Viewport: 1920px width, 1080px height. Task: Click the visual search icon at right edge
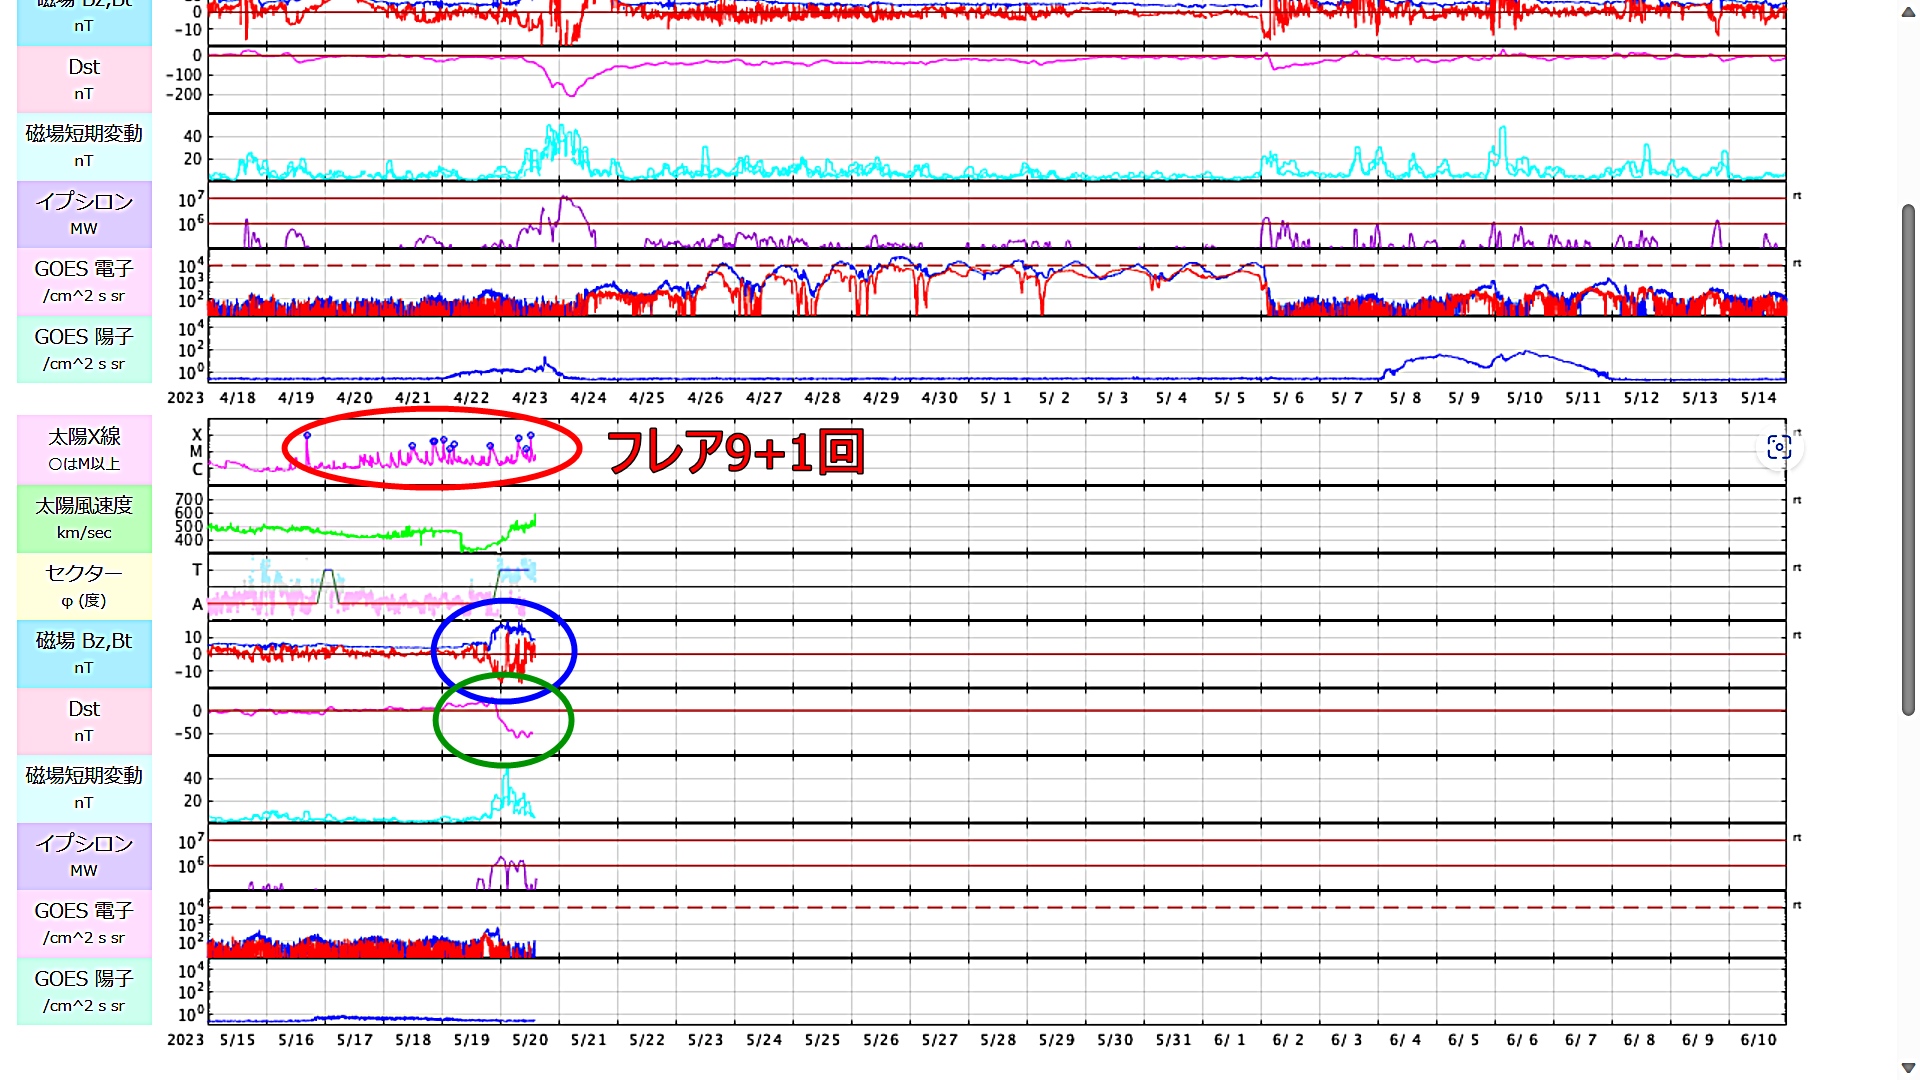(1778, 447)
